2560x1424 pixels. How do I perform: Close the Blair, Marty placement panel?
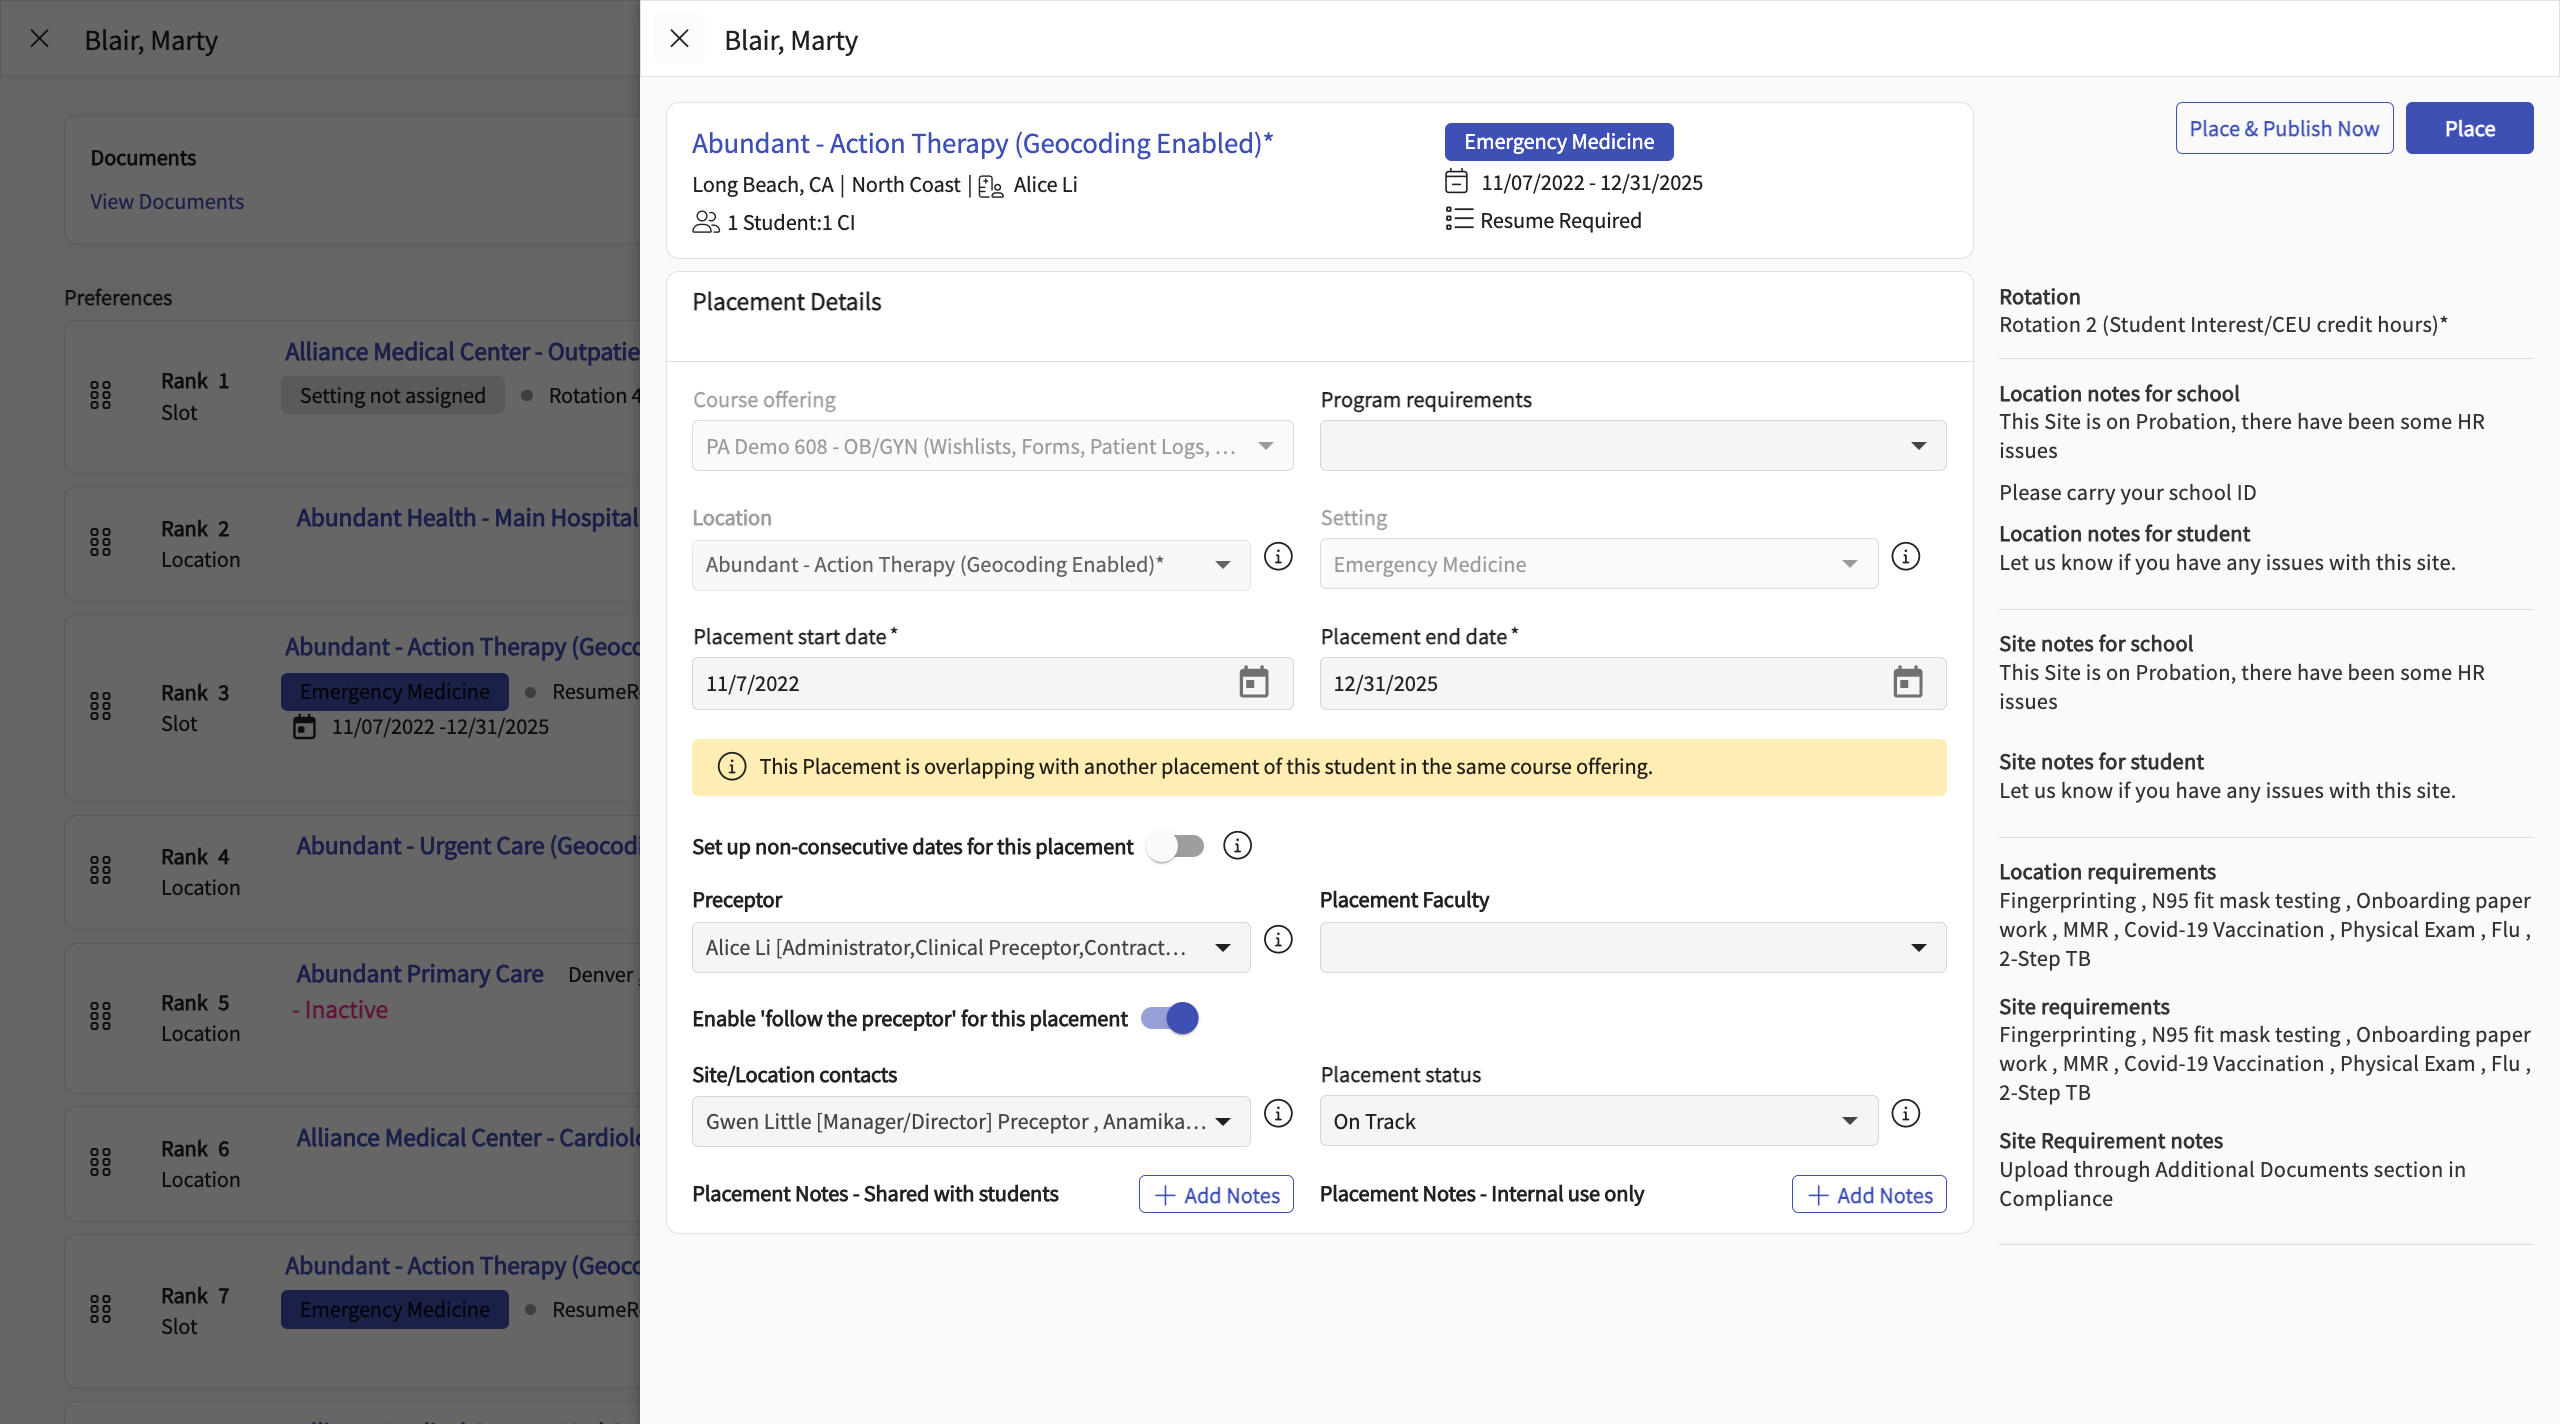679,39
